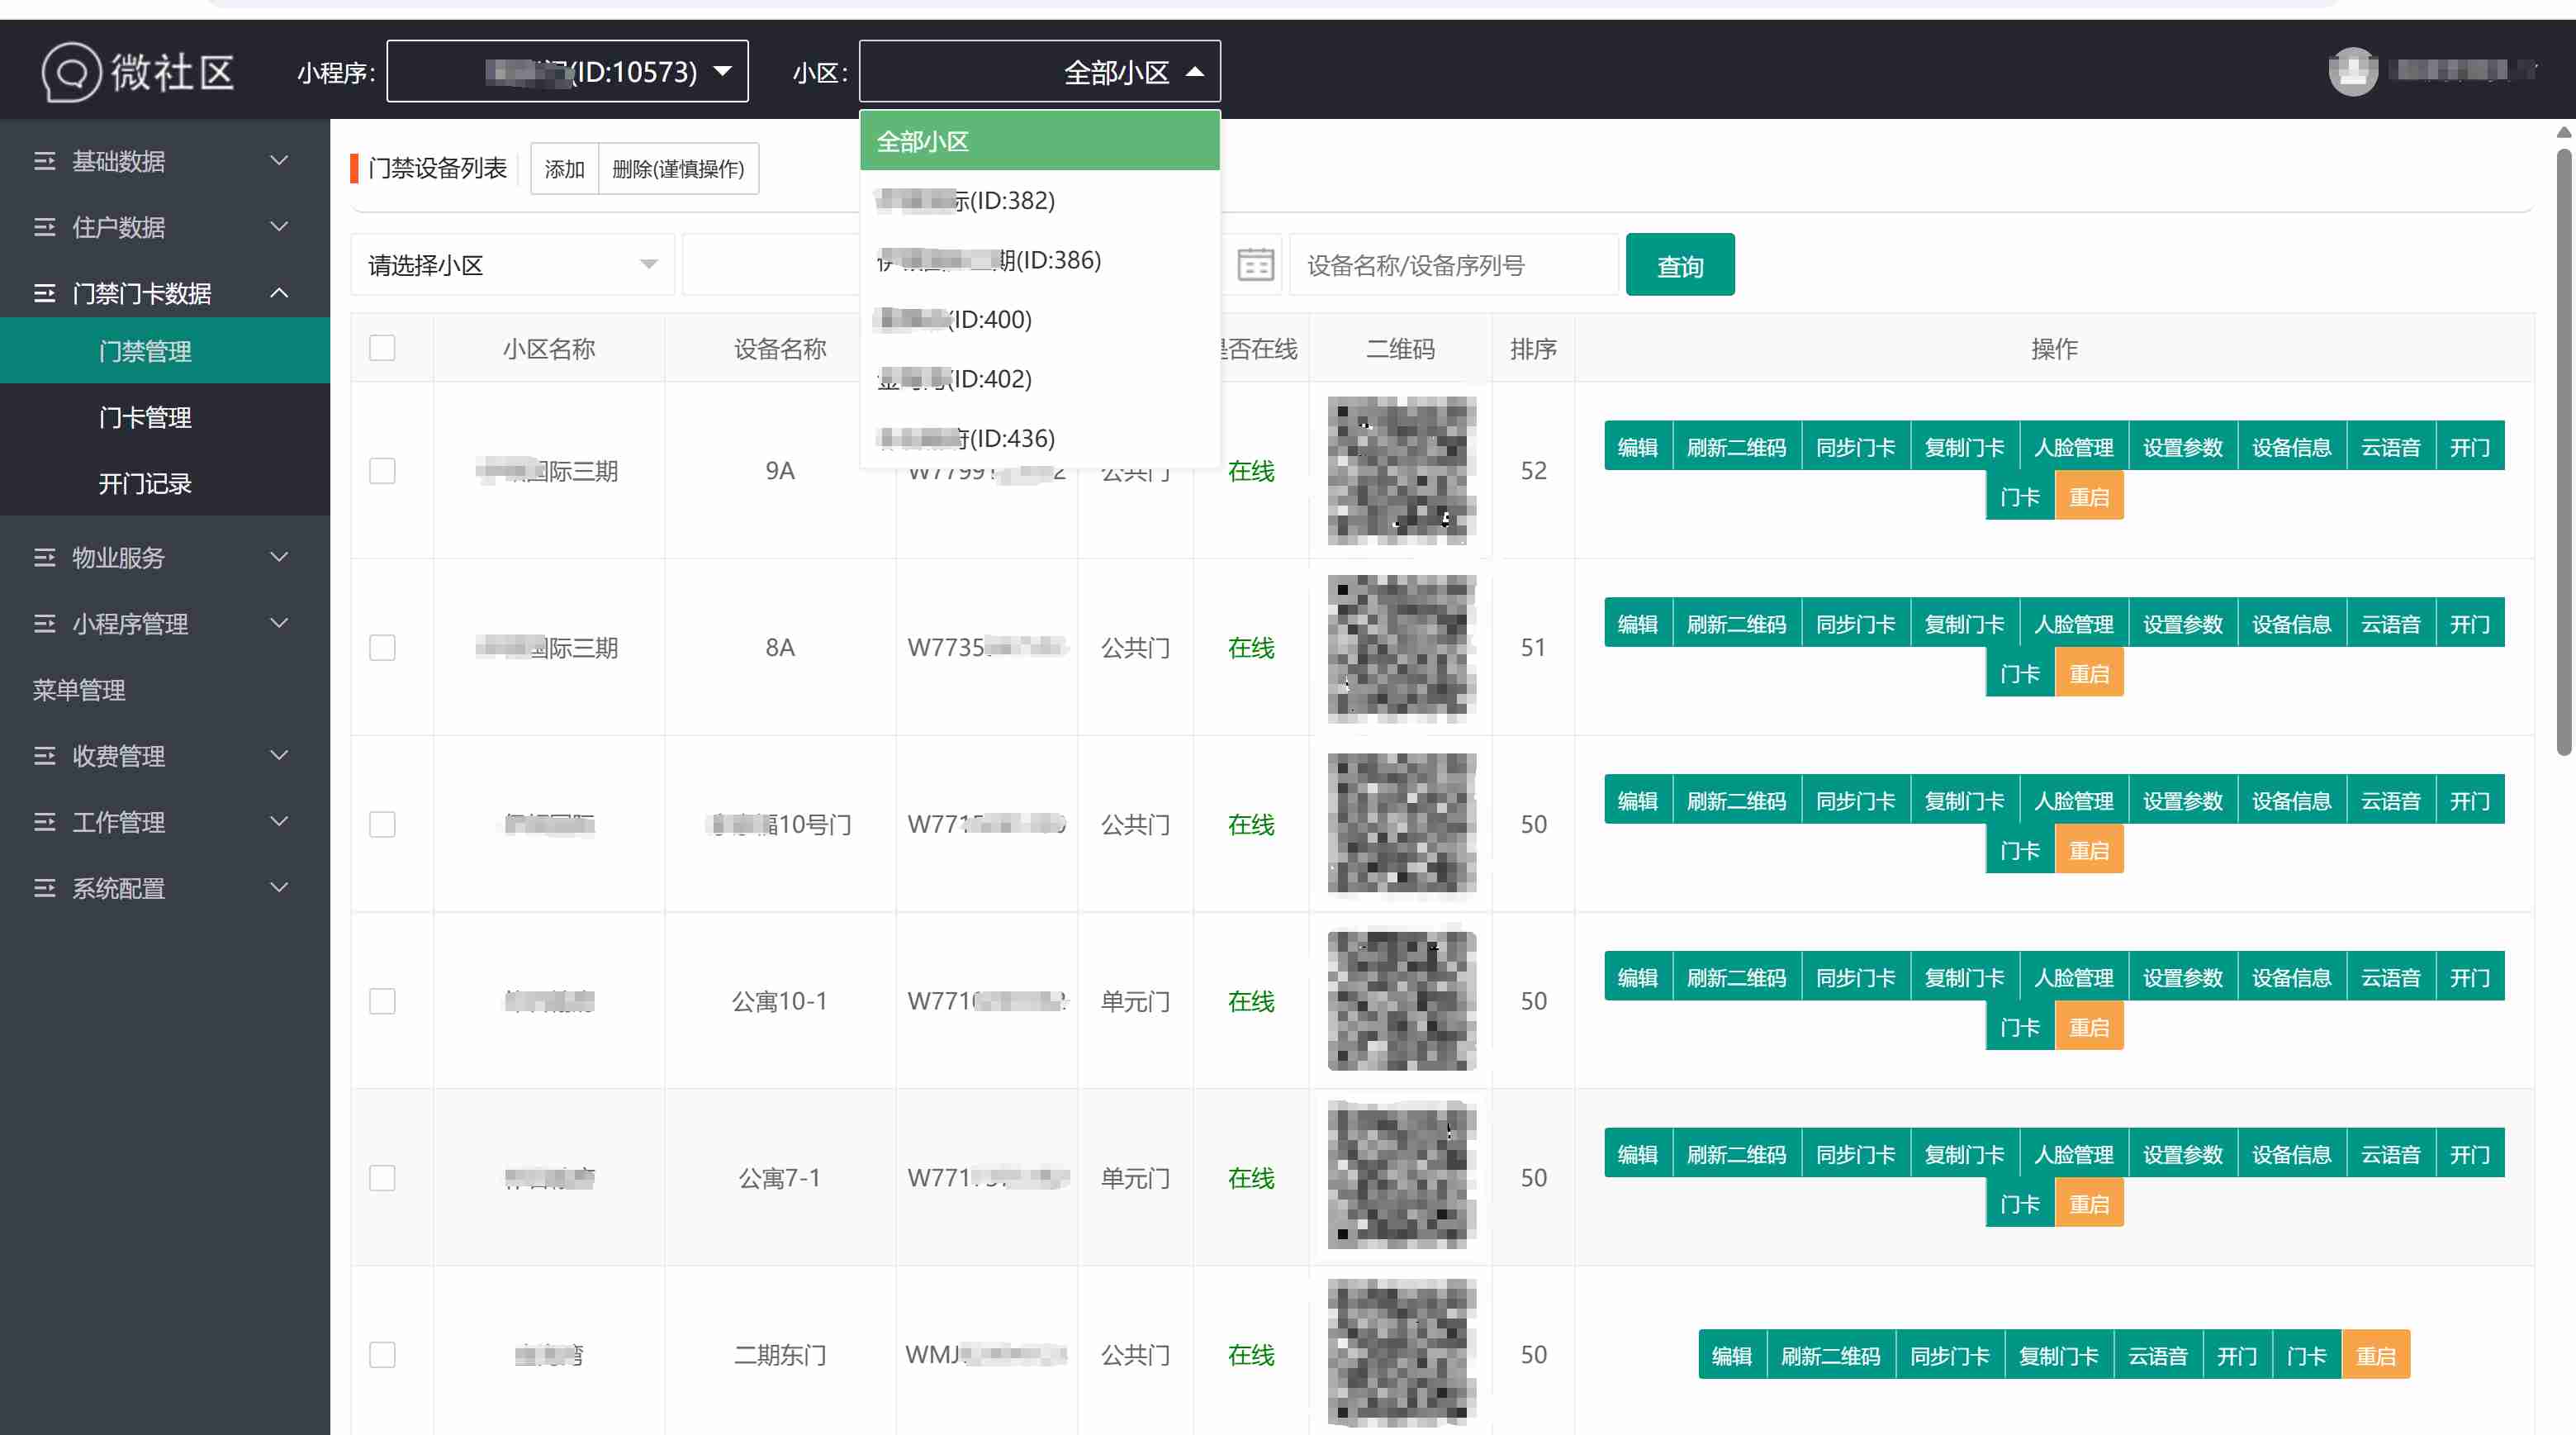Screen dimensions: 2576x1435
Task: Click 同步门卡 for device 9A
Action: (x=1856, y=447)
